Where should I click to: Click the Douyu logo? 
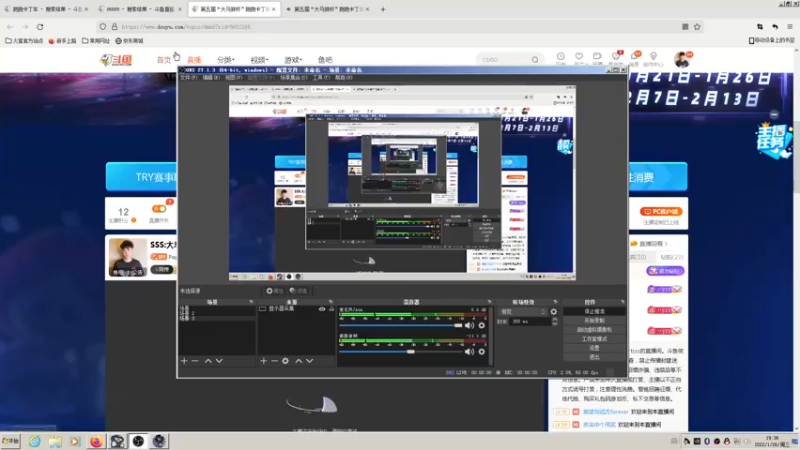pyautogui.click(x=116, y=60)
